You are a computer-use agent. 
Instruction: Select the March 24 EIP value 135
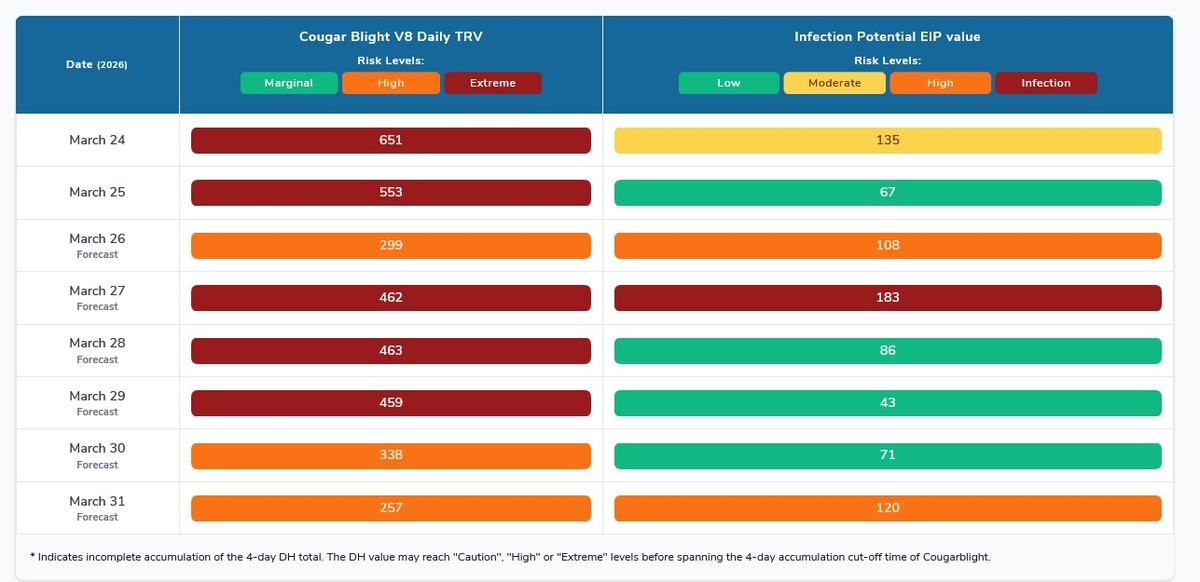point(887,140)
